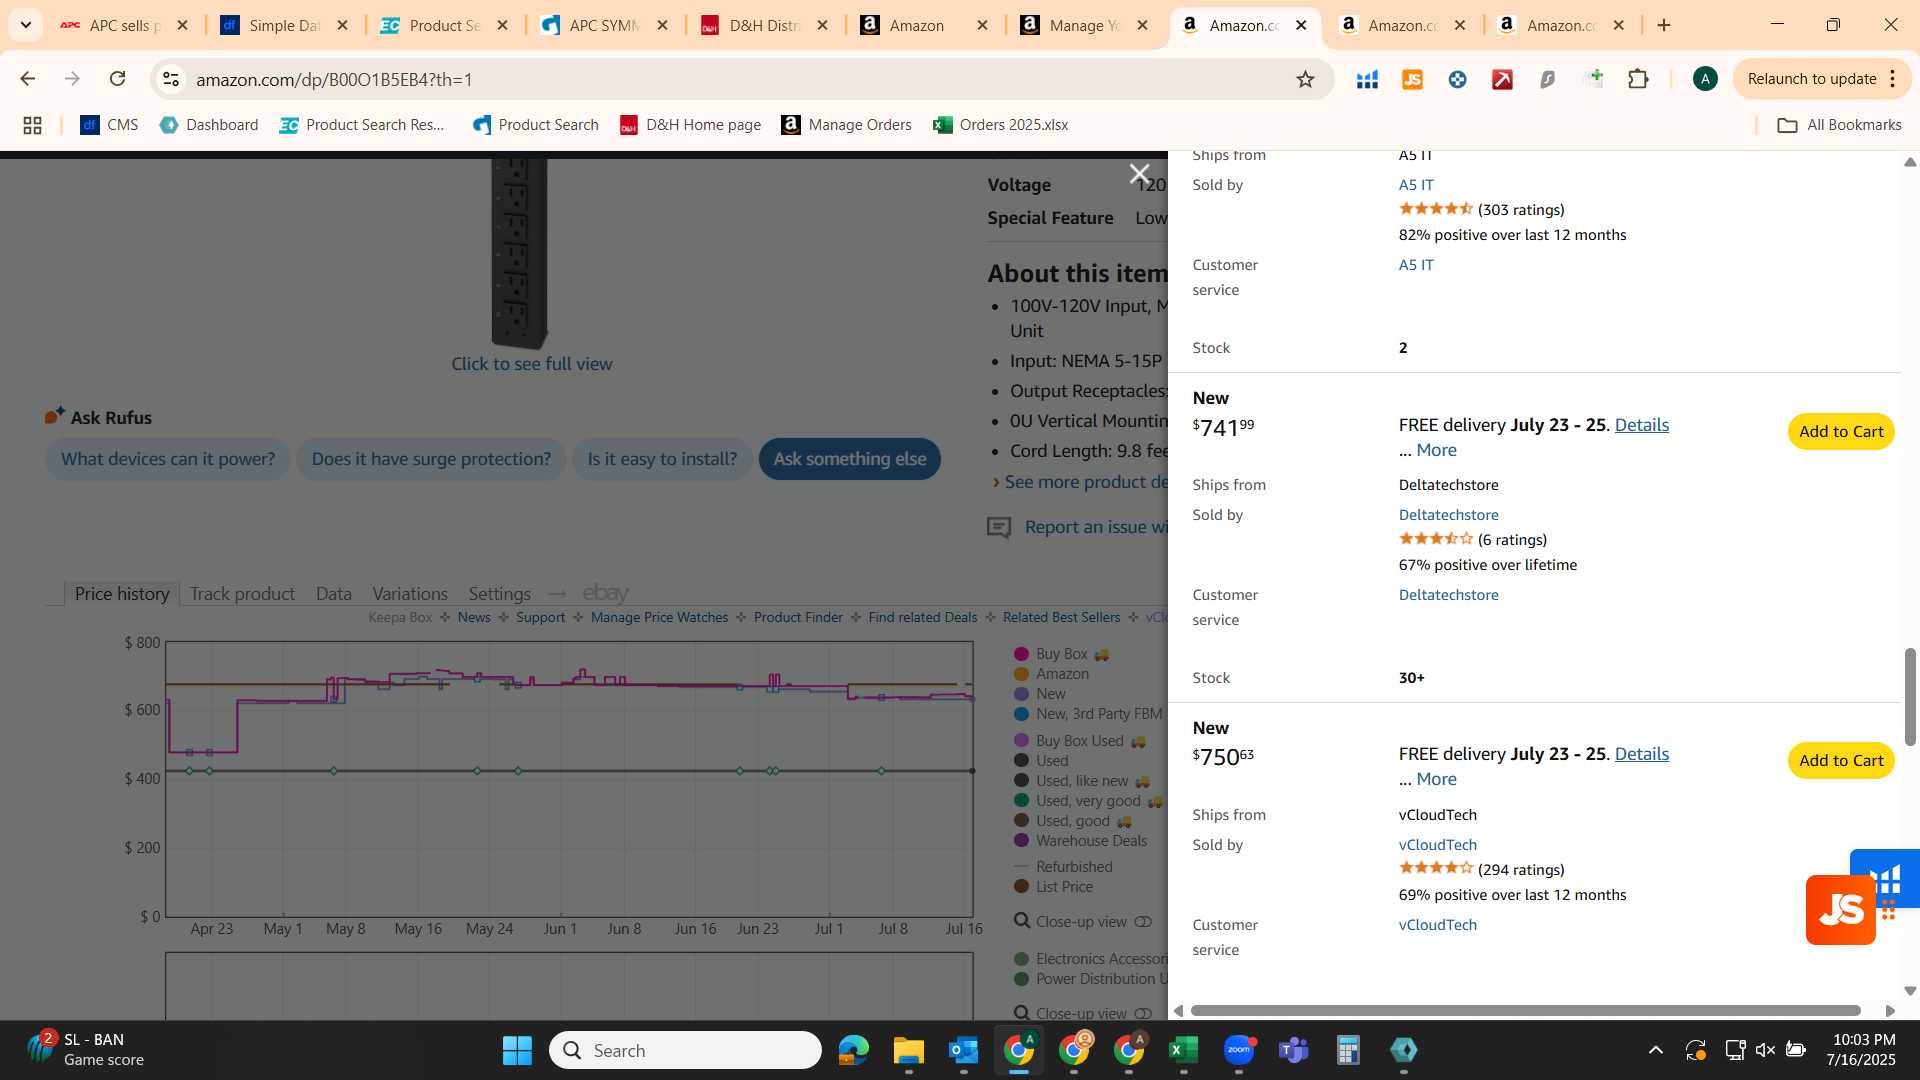Open All Bookmarks folder
The height and width of the screenshot is (1080, 1920).
(1839, 125)
